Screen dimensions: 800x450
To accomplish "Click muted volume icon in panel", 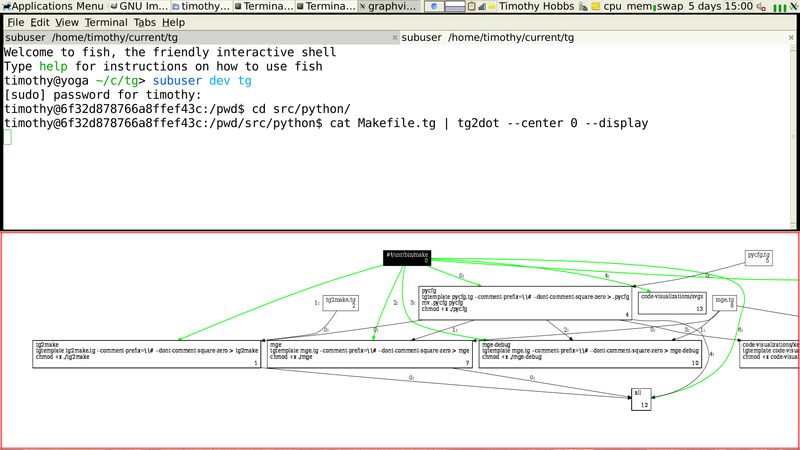I will (761, 6).
